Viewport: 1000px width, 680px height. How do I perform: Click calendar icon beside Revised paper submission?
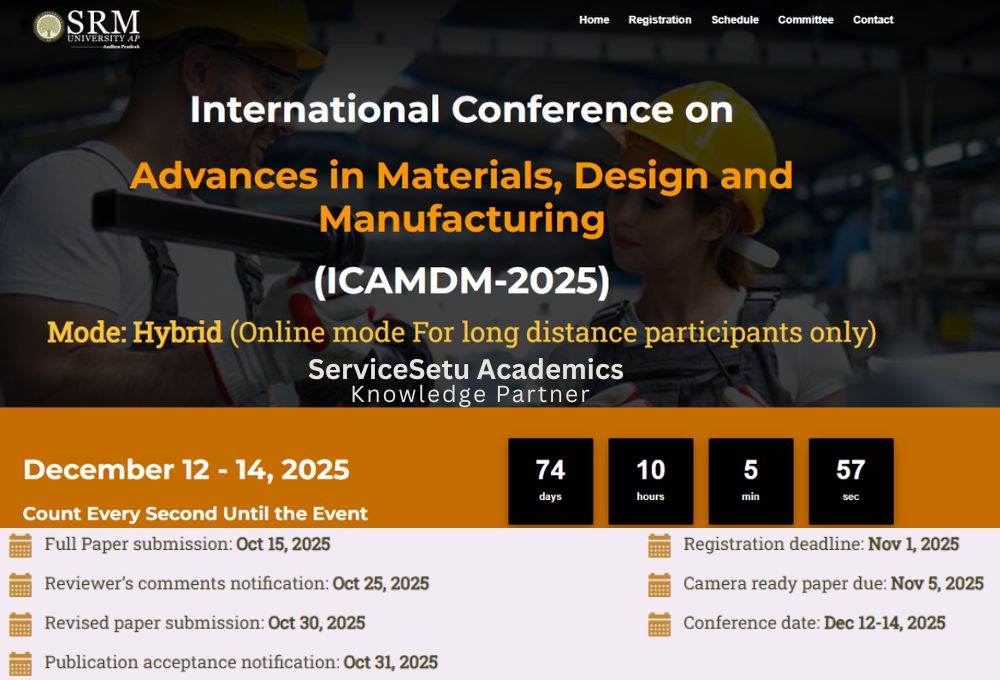point(20,624)
